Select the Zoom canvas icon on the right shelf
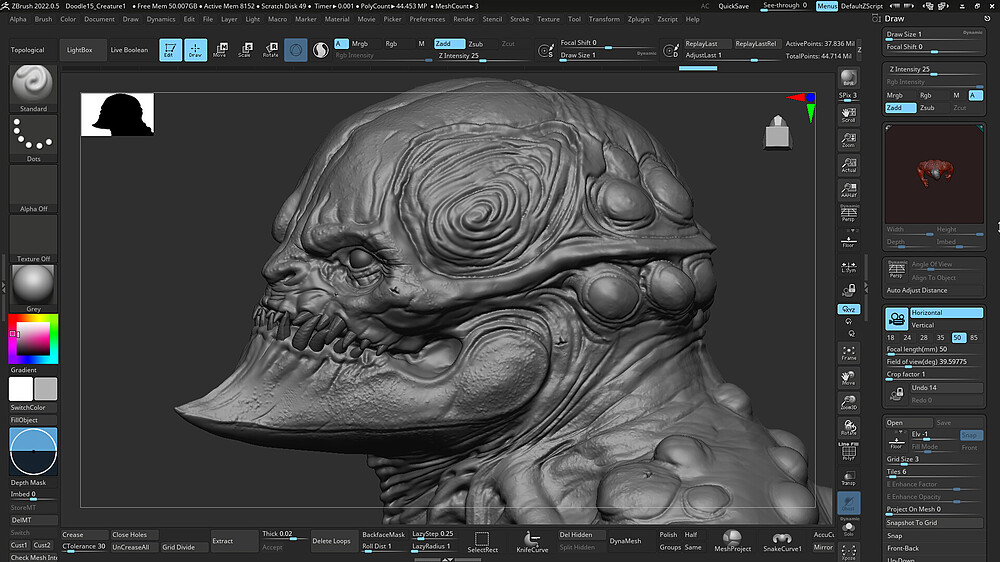1000x562 pixels. 848,140
